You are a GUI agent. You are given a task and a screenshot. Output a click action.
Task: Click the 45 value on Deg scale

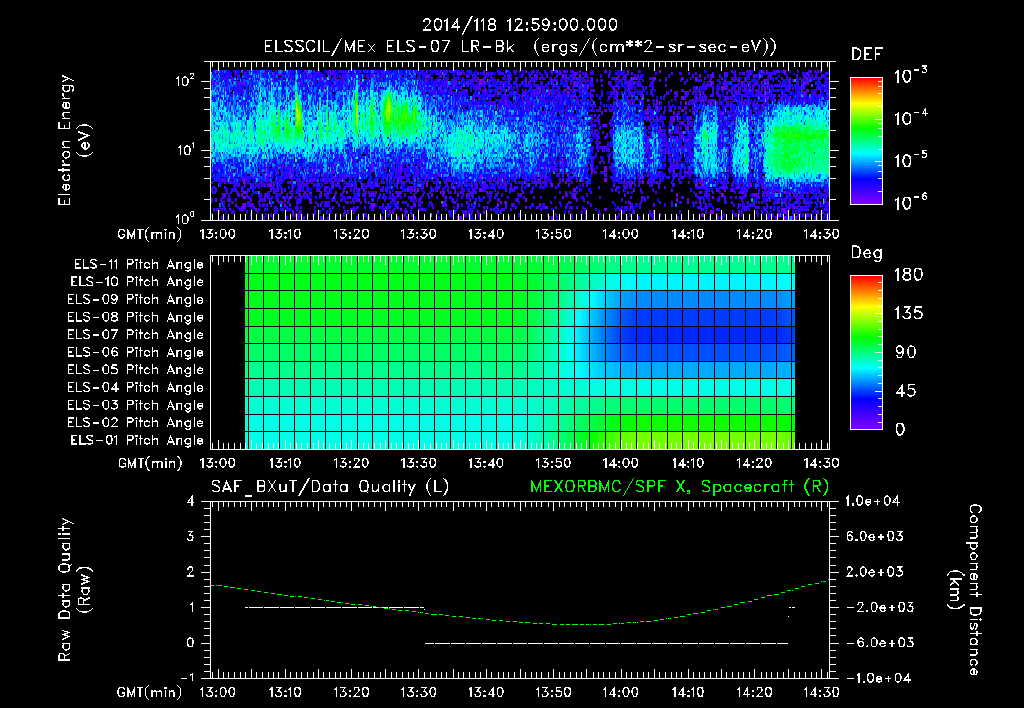coord(906,391)
